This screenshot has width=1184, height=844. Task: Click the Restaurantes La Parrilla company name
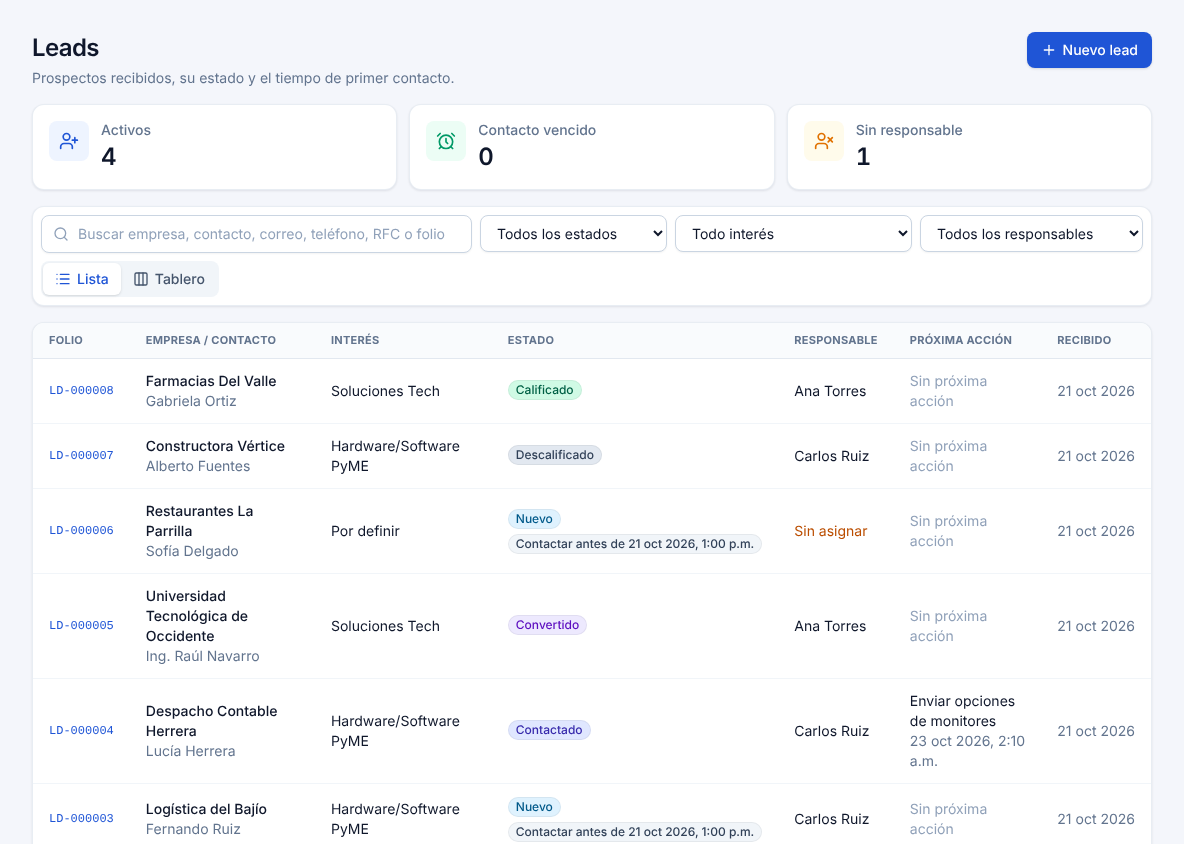coord(199,521)
